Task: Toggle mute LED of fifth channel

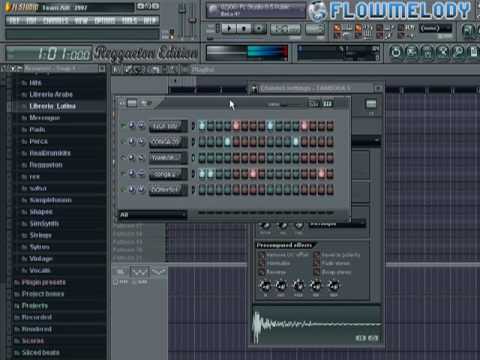Action: click(123, 190)
